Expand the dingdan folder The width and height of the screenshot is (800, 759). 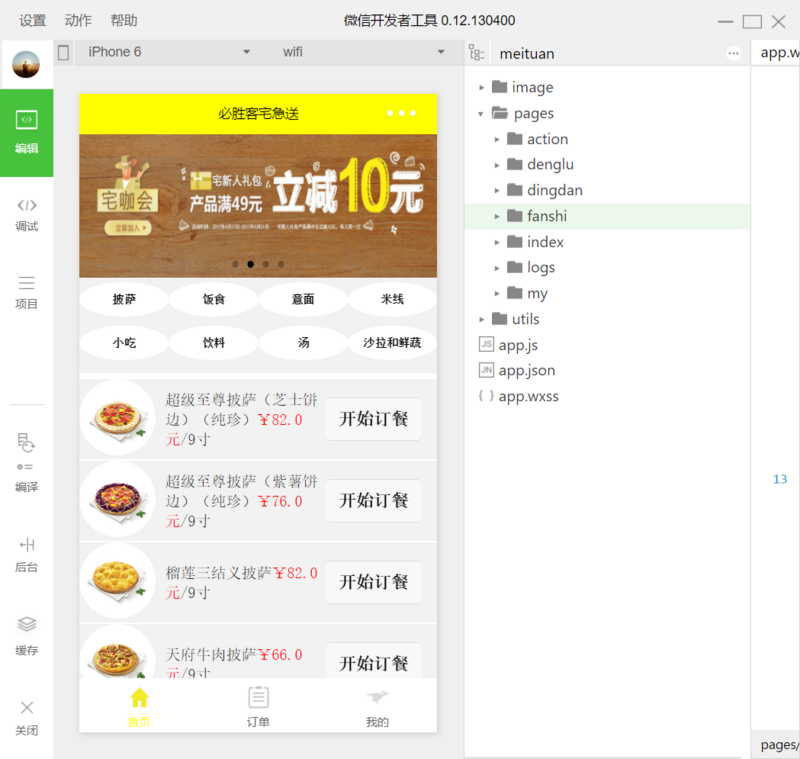[497, 191]
